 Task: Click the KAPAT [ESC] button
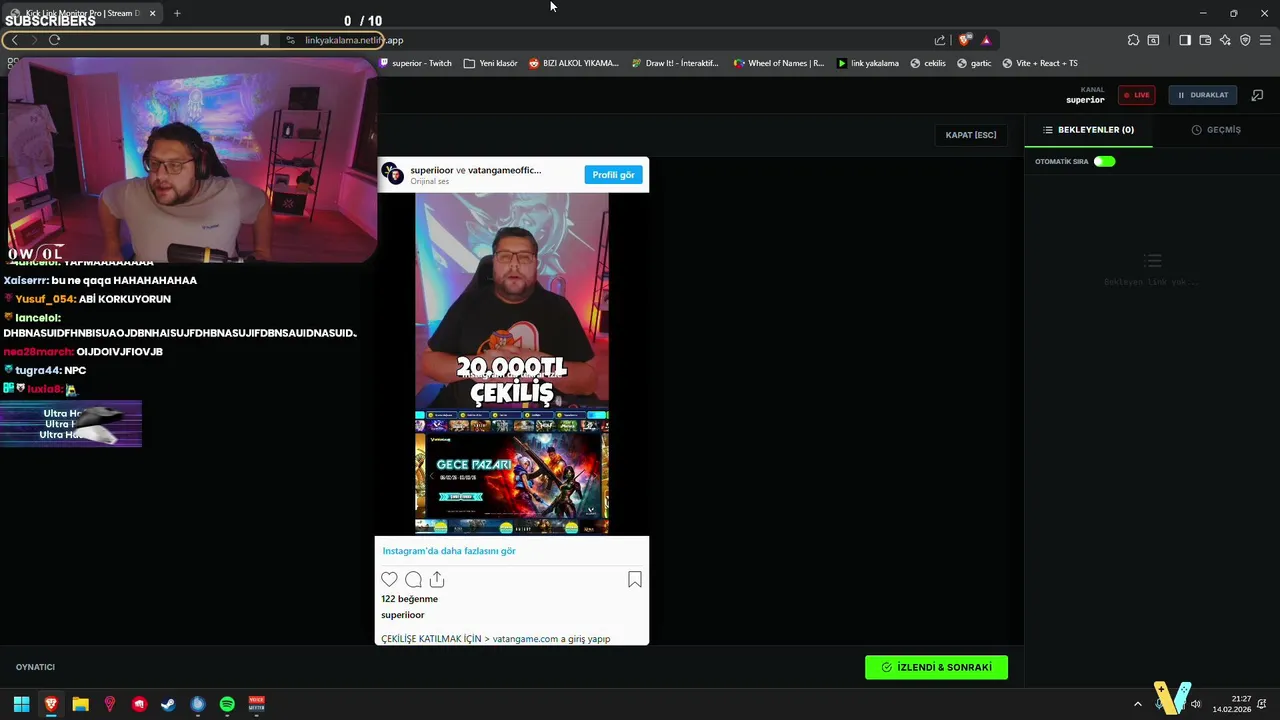[x=971, y=135]
